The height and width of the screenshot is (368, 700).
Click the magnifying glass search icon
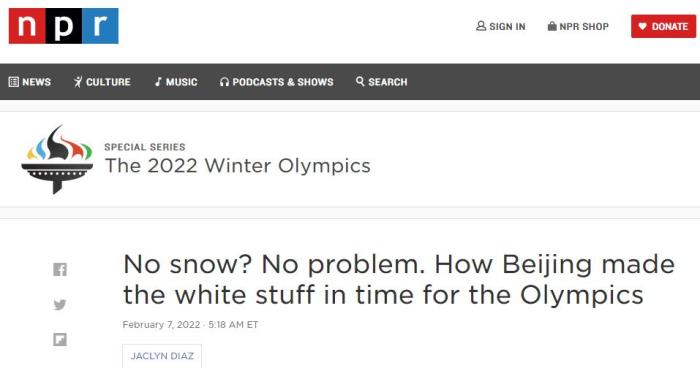[360, 81]
